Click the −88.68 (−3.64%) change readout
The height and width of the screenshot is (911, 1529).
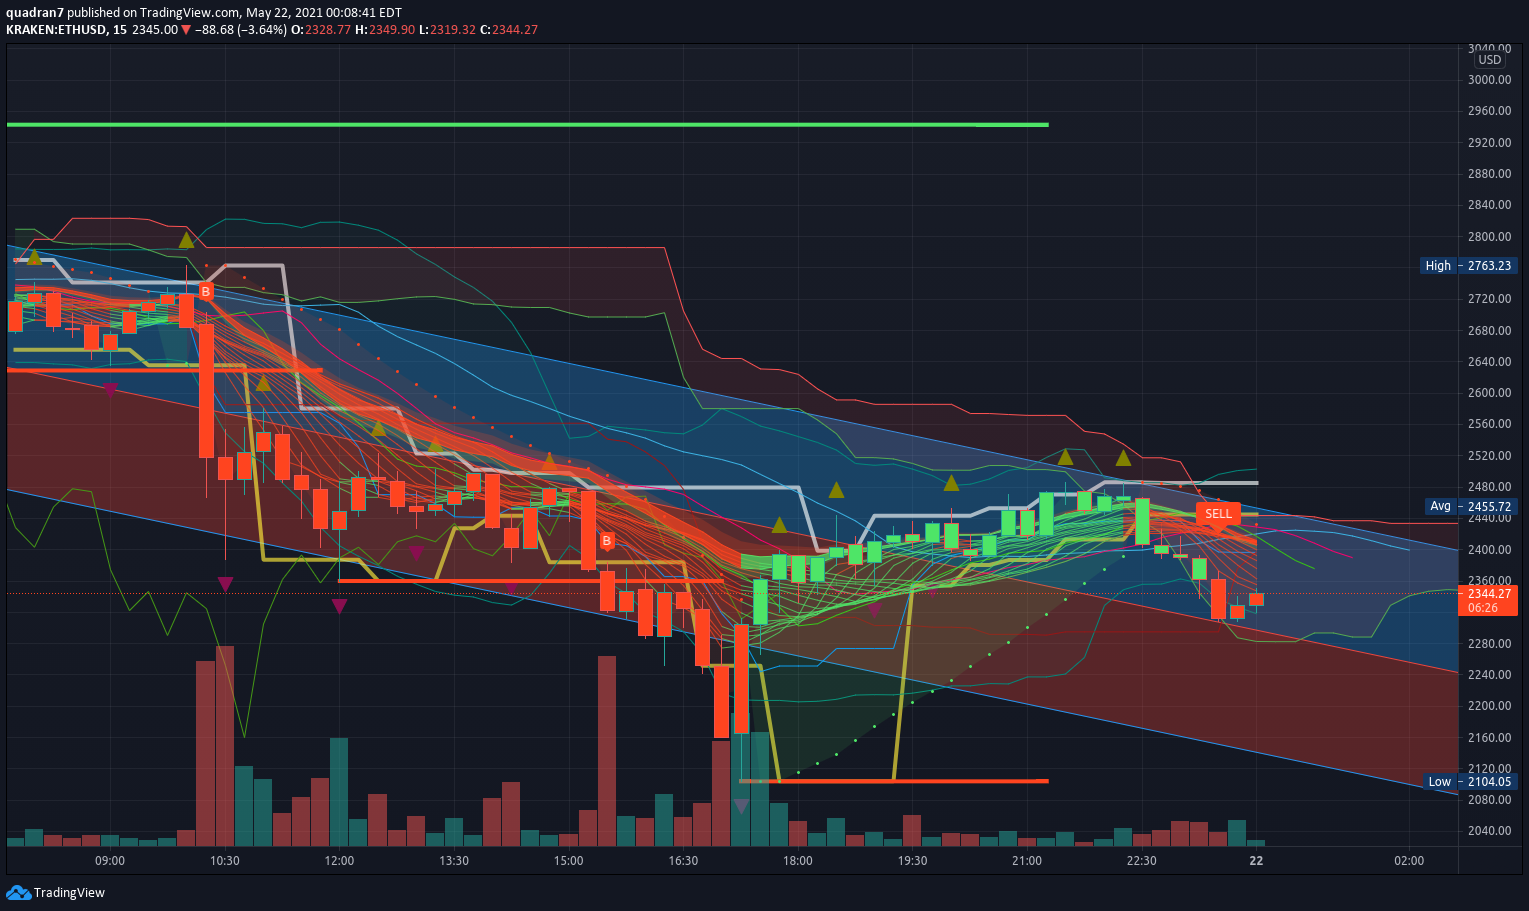[241, 29]
